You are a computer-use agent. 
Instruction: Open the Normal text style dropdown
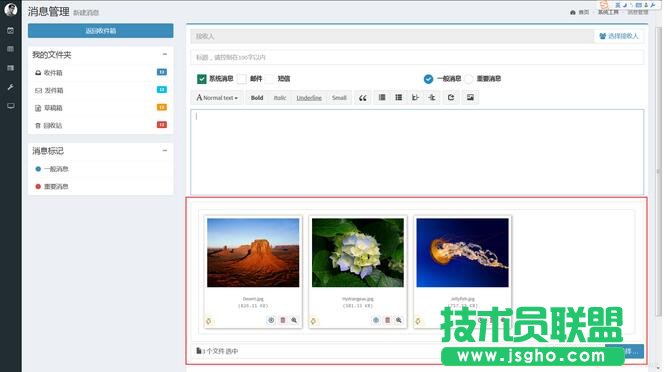pos(217,98)
